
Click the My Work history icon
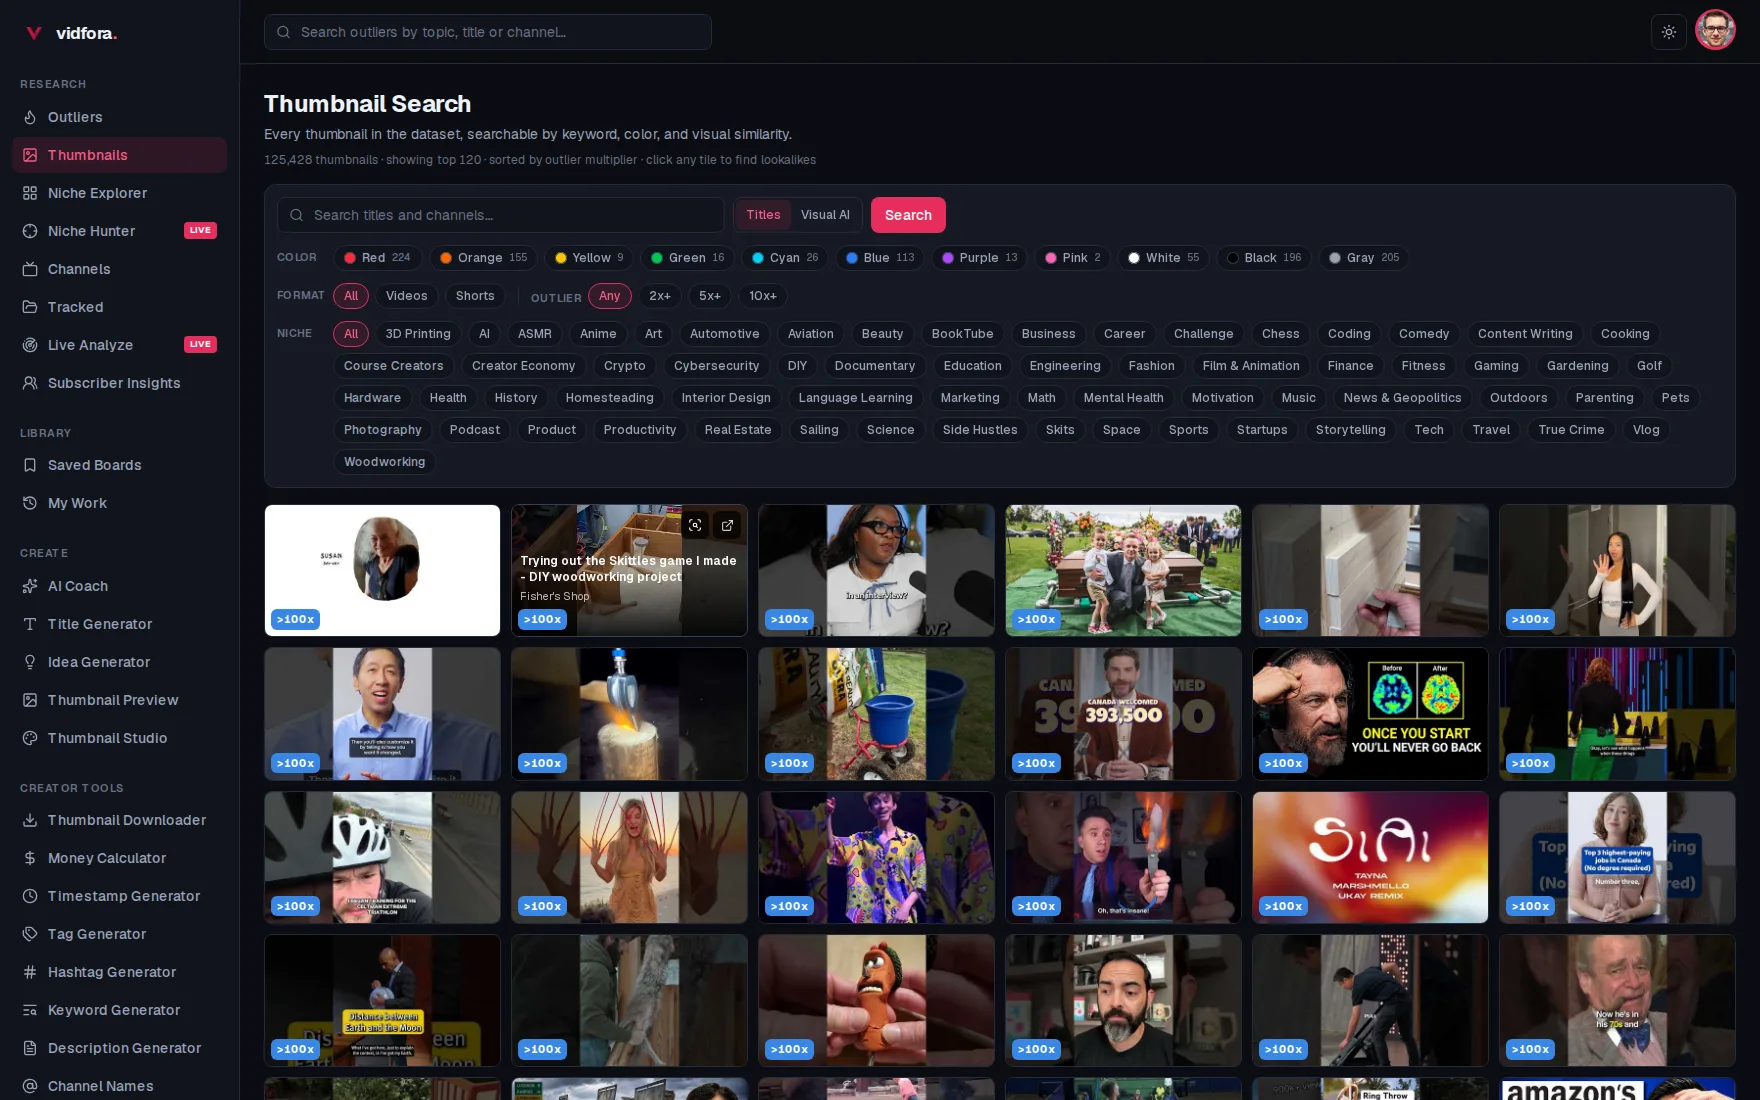click(x=30, y=503)
